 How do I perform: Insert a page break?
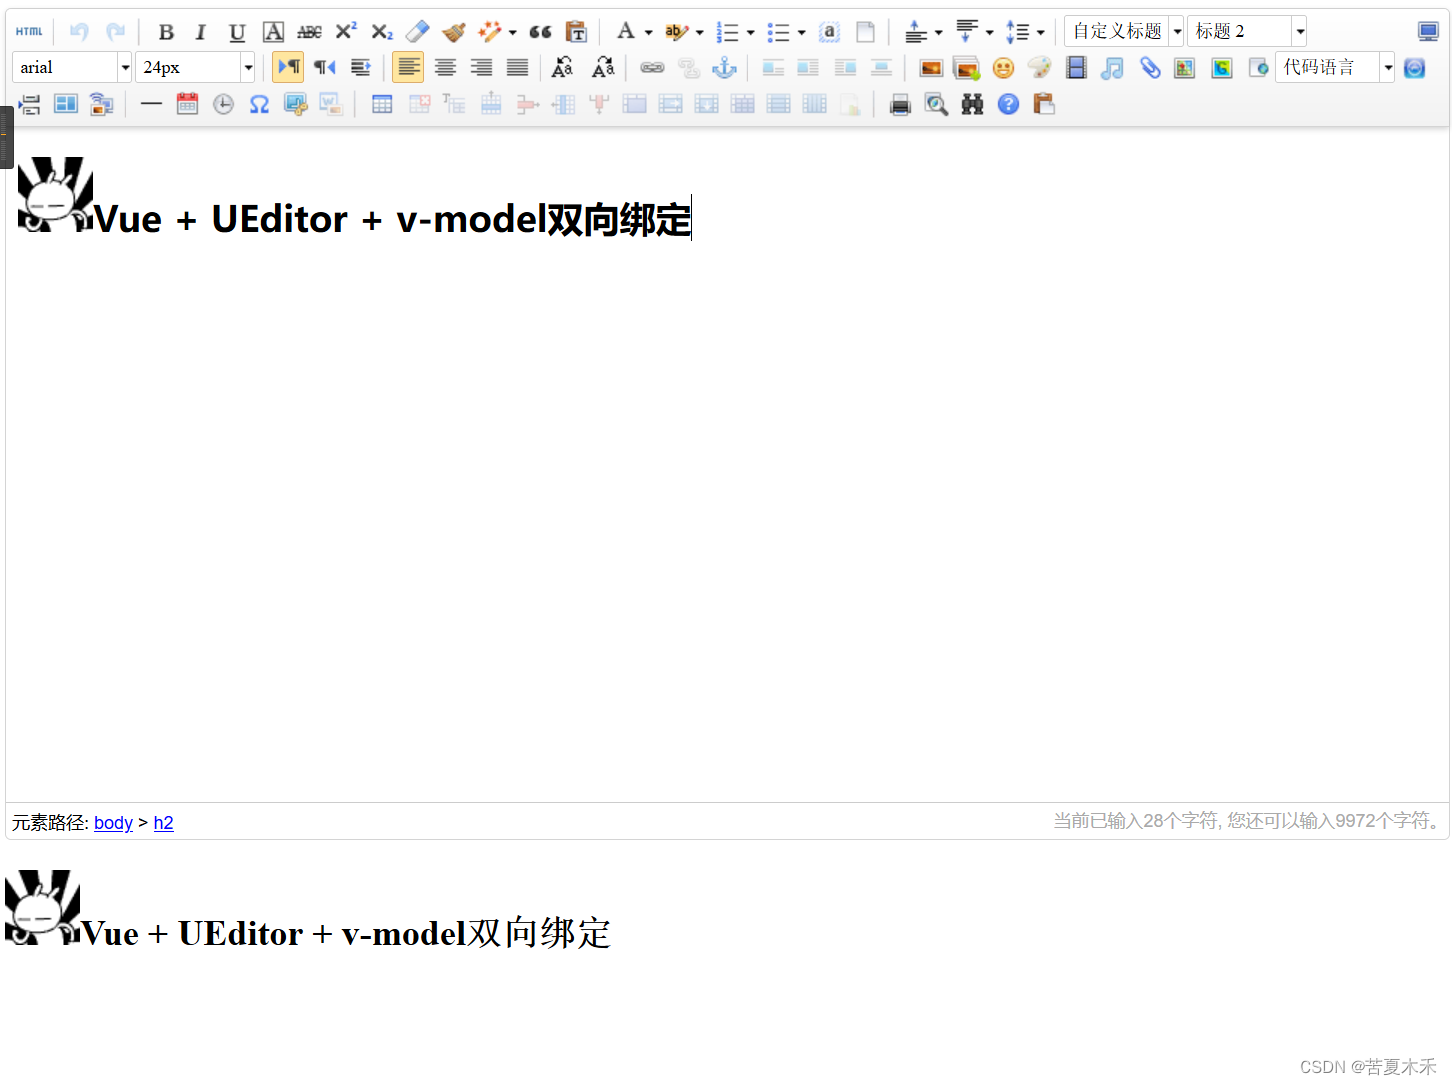coord(30,104)
